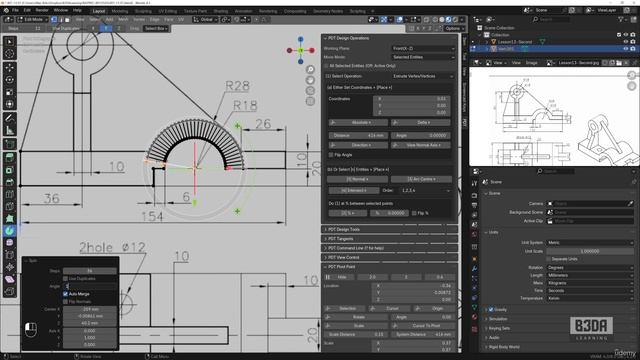Viewport: 640px width, 360px height.
Task: Expand the PDT Tangents panel
Action: (x=390, y=239)
